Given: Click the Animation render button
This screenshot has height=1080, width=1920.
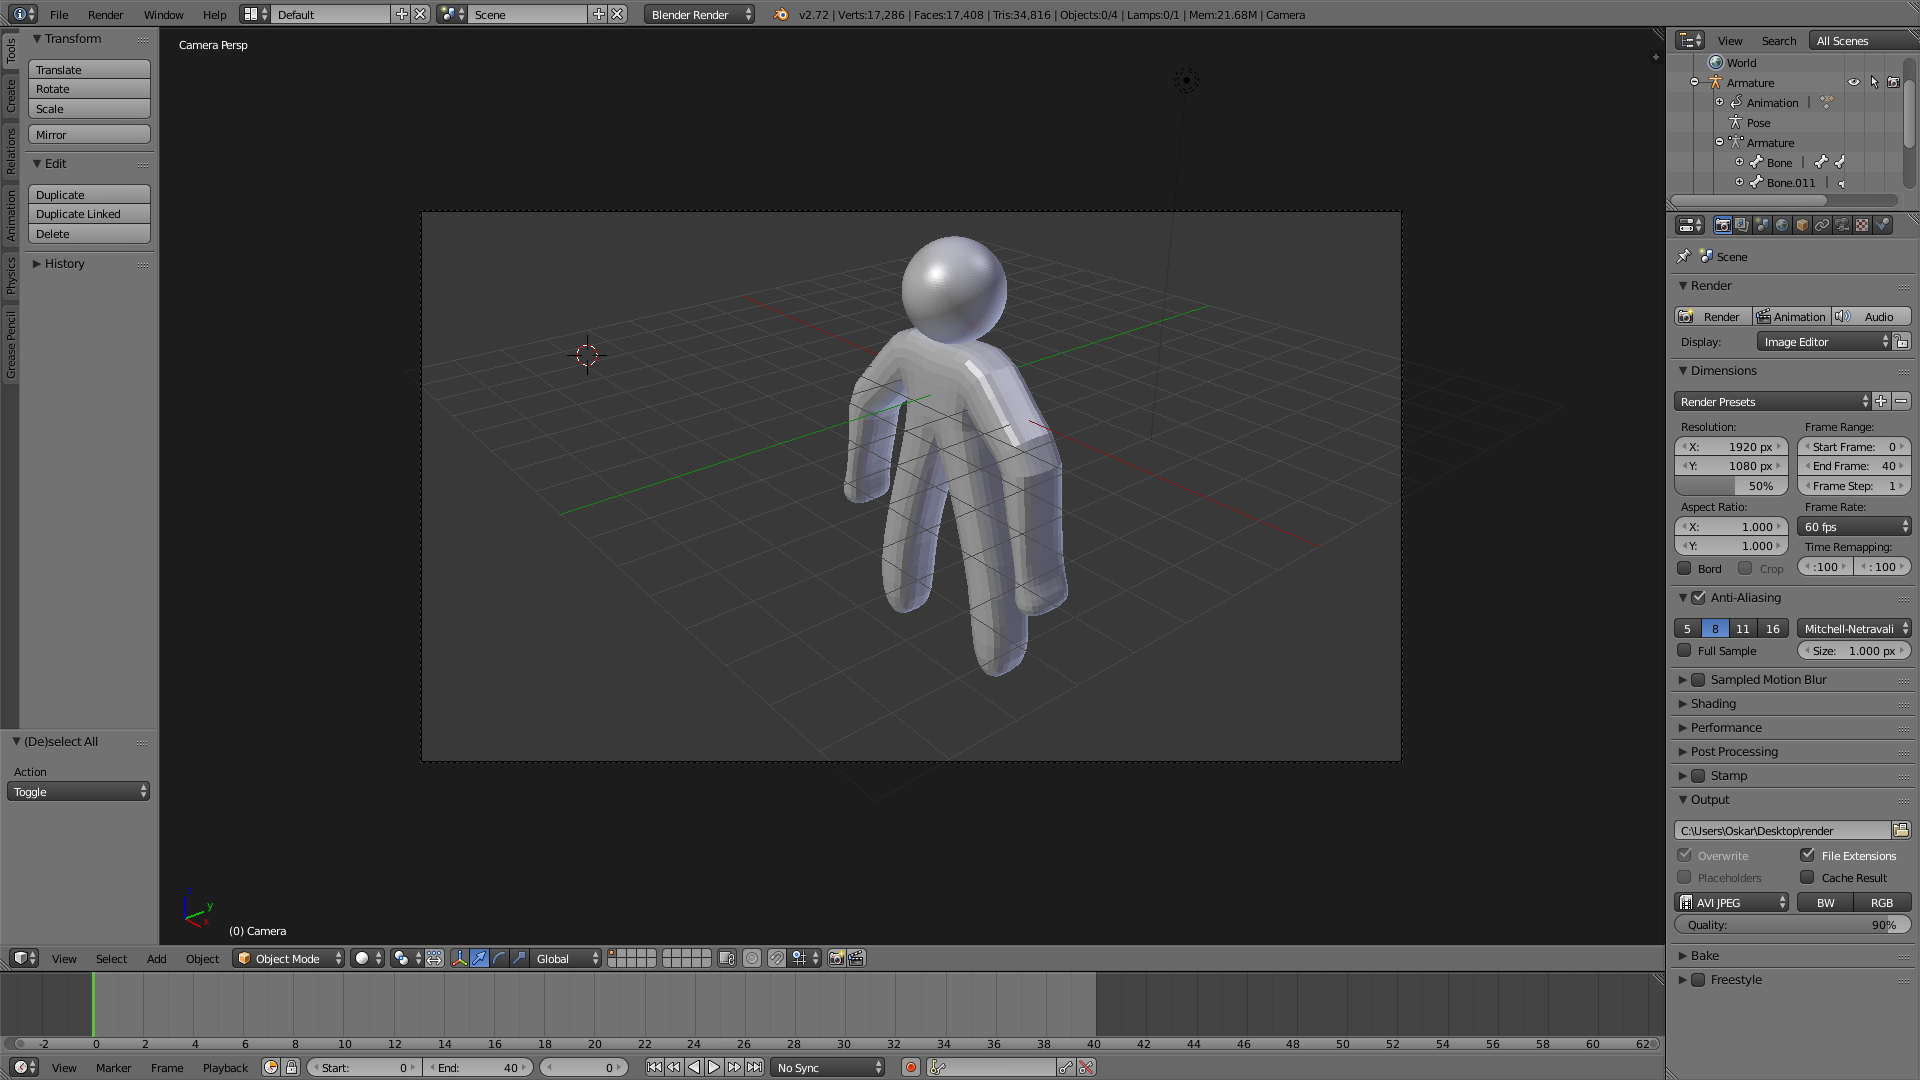Looking at the screenshot, I should pyautogui.click(x=1791, y=316).
